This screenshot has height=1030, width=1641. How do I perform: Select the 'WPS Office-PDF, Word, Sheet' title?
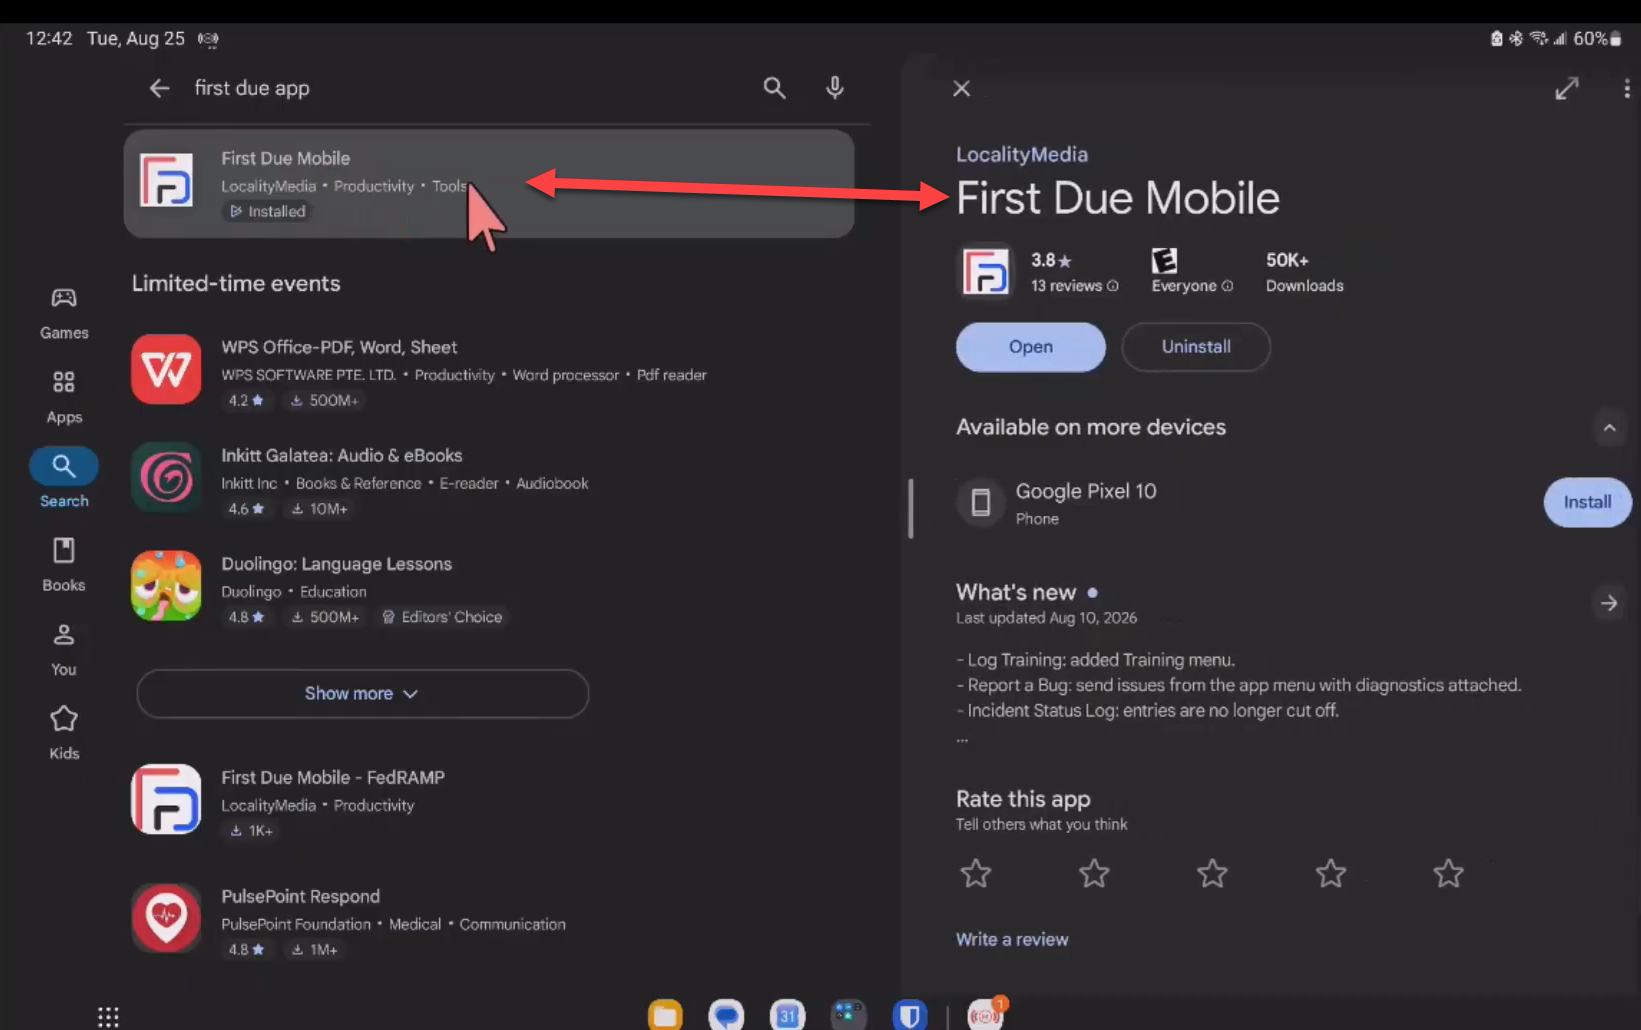(339, 347)
